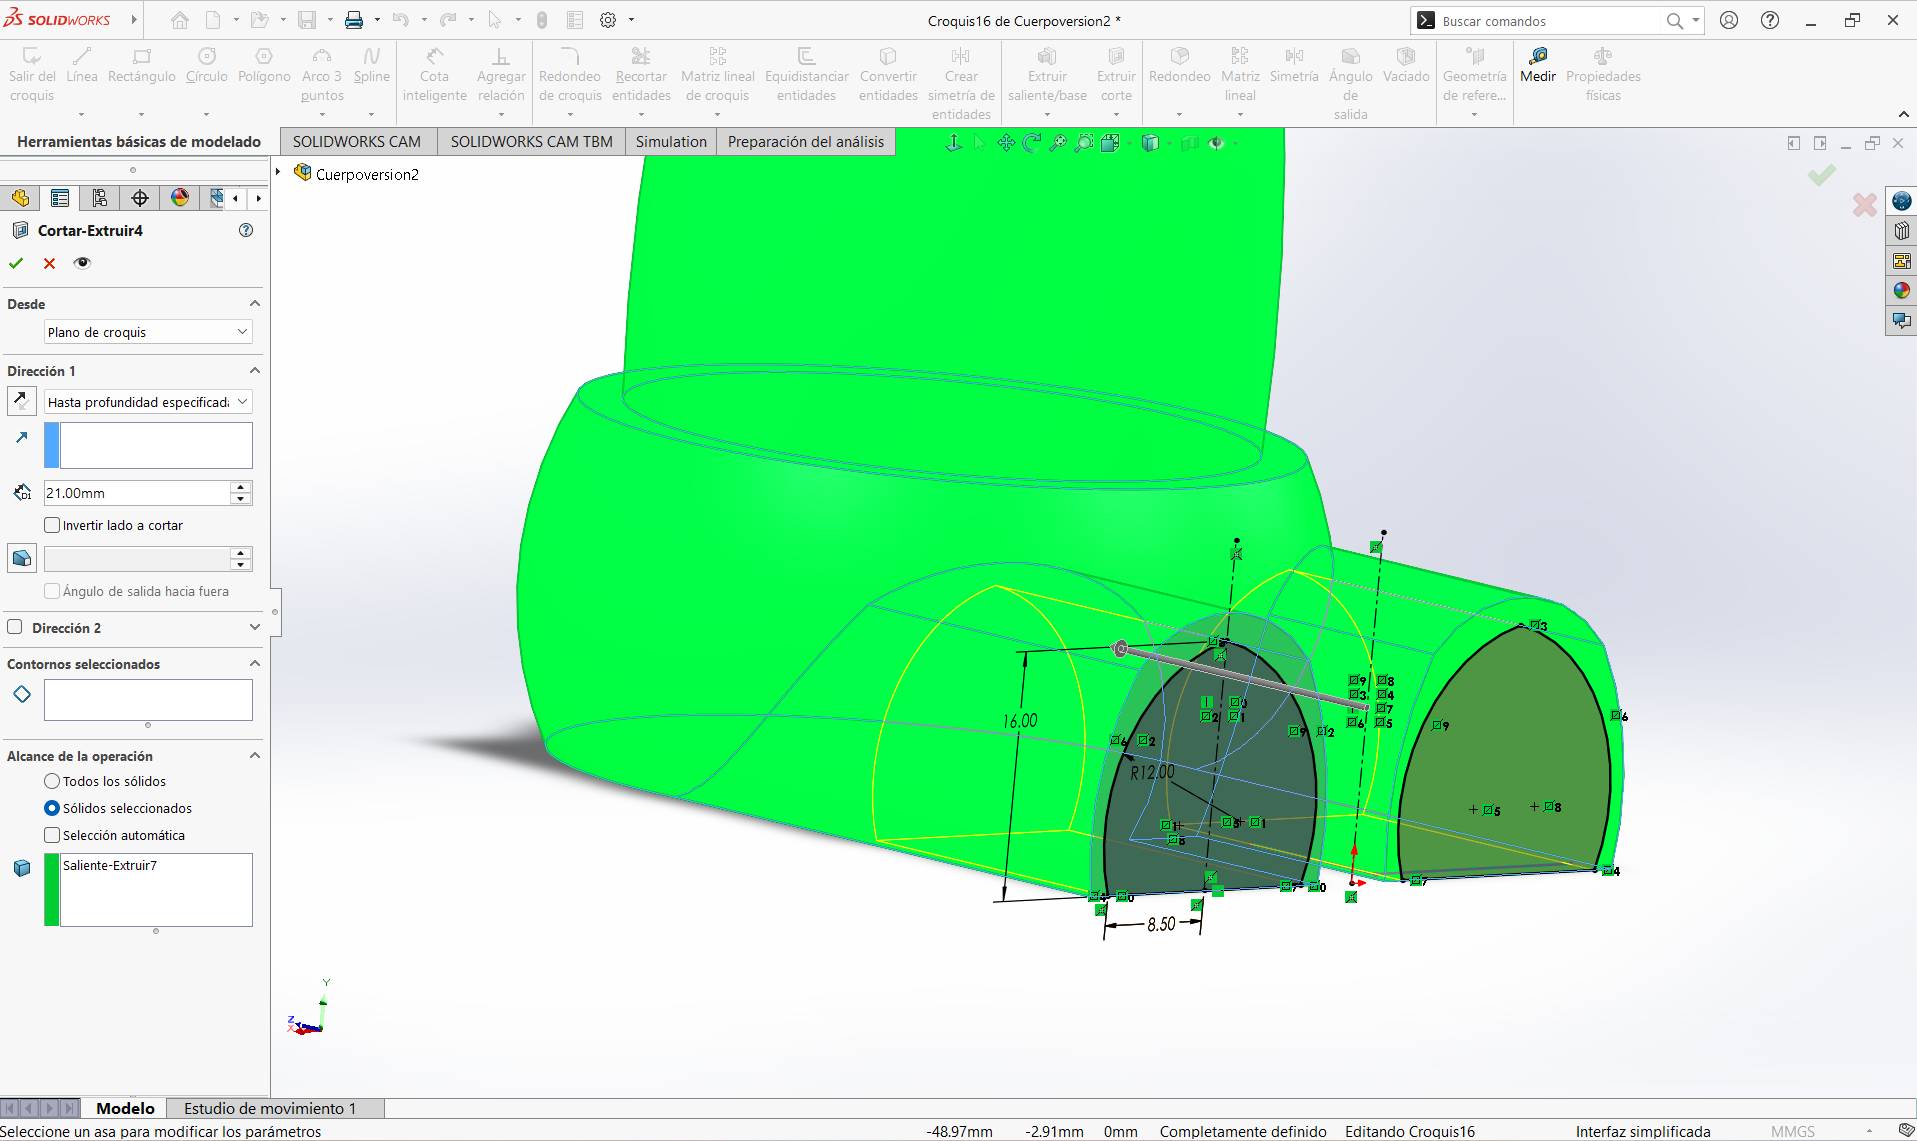This screenshot has width=1917, height=1141.
Task: Increase depth with the up spinner arrow
Action: (240, 487)
